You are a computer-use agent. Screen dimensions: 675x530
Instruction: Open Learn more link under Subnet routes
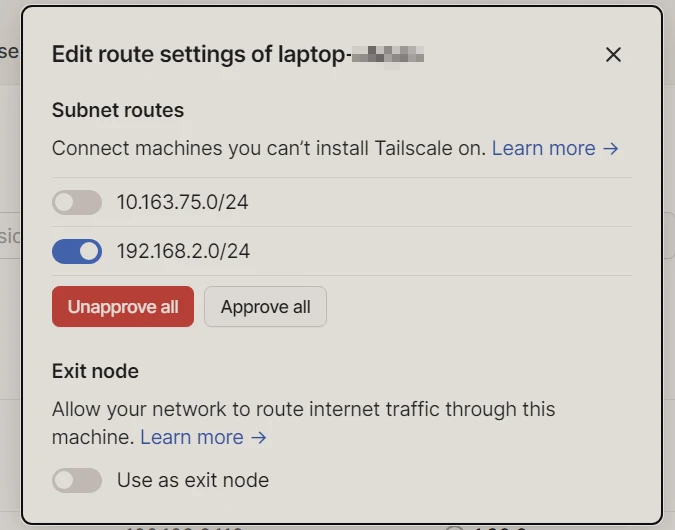[543, 148]
